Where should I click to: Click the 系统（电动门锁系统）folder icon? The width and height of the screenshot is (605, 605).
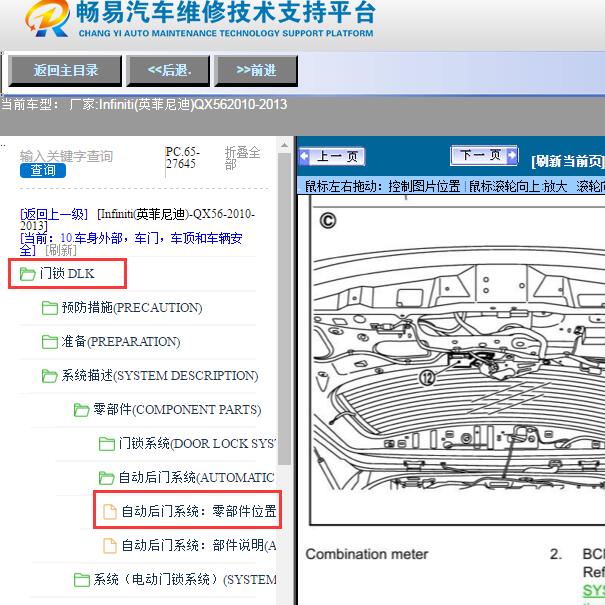(81, 580)
